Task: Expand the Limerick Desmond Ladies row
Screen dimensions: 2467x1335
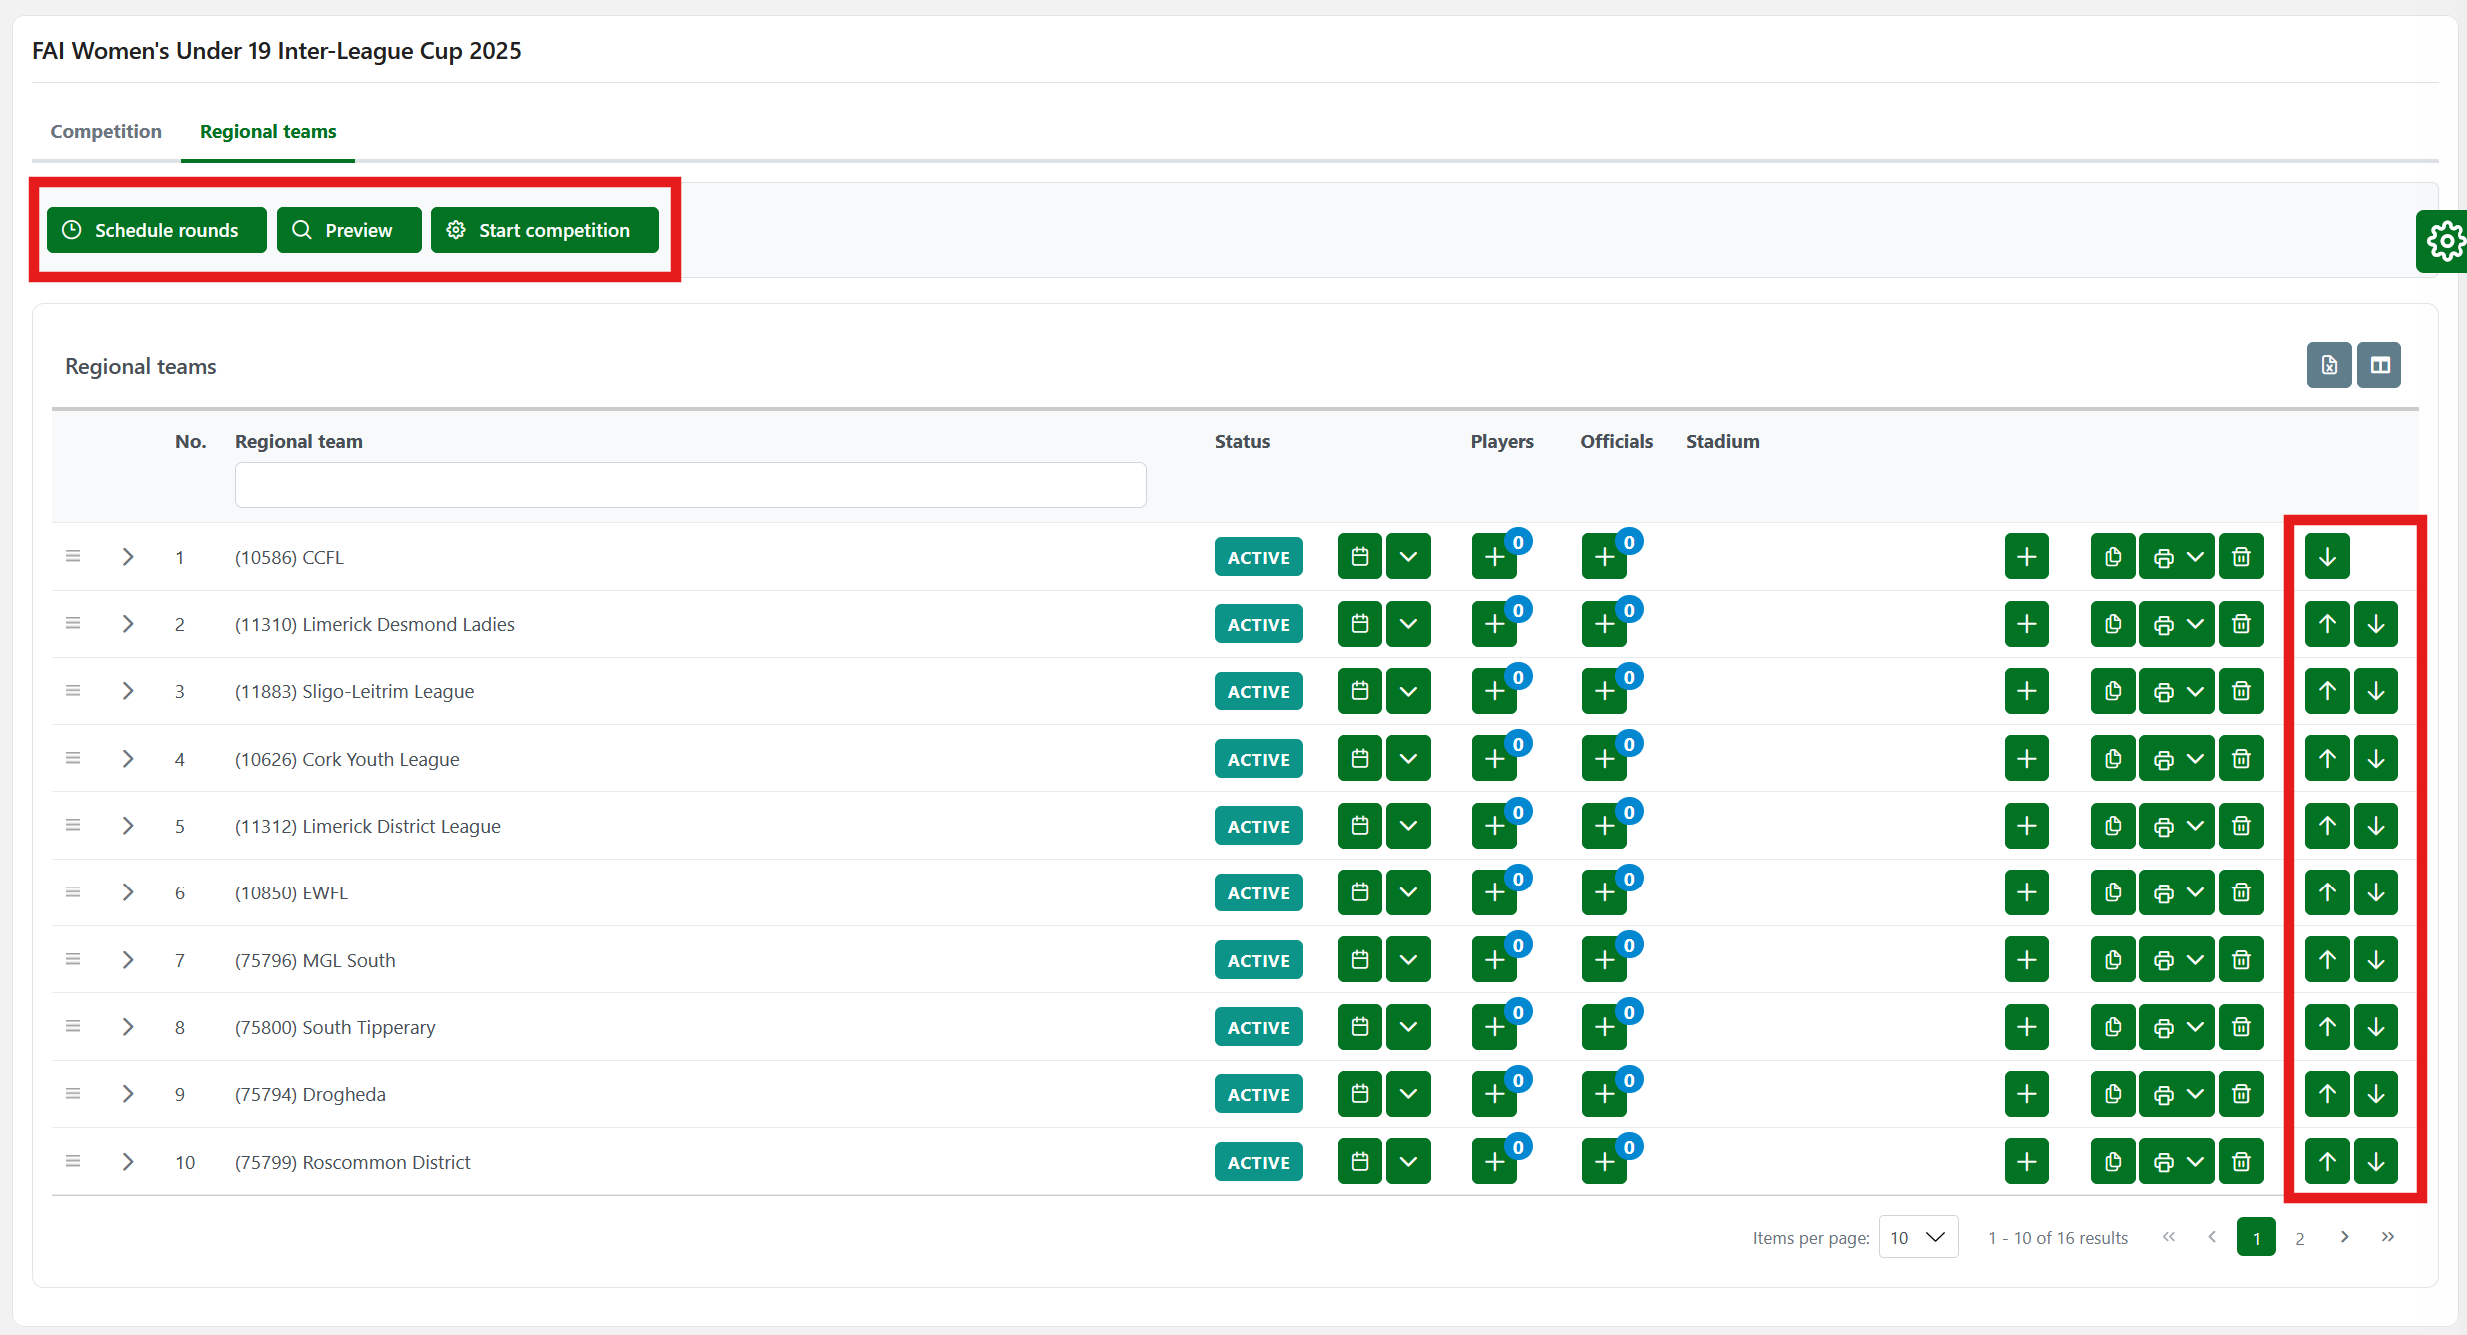Action: tap(128, 624)
